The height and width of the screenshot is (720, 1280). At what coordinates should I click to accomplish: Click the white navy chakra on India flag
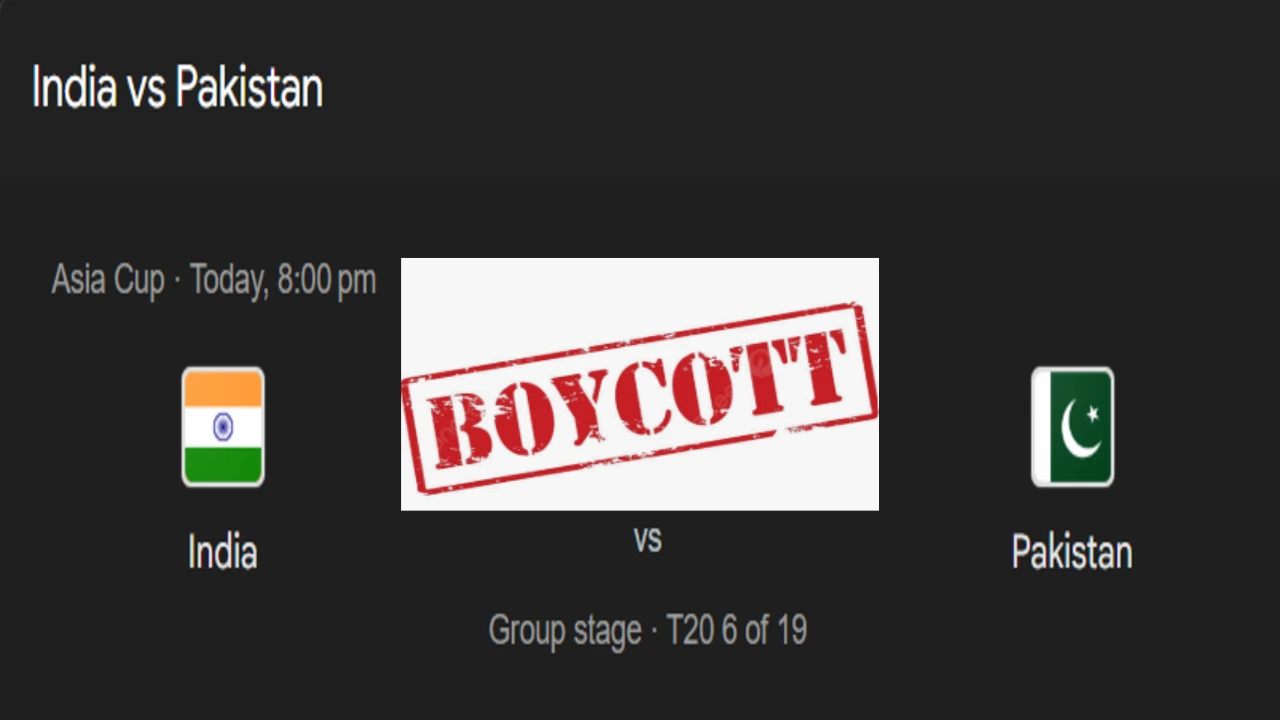222,427
